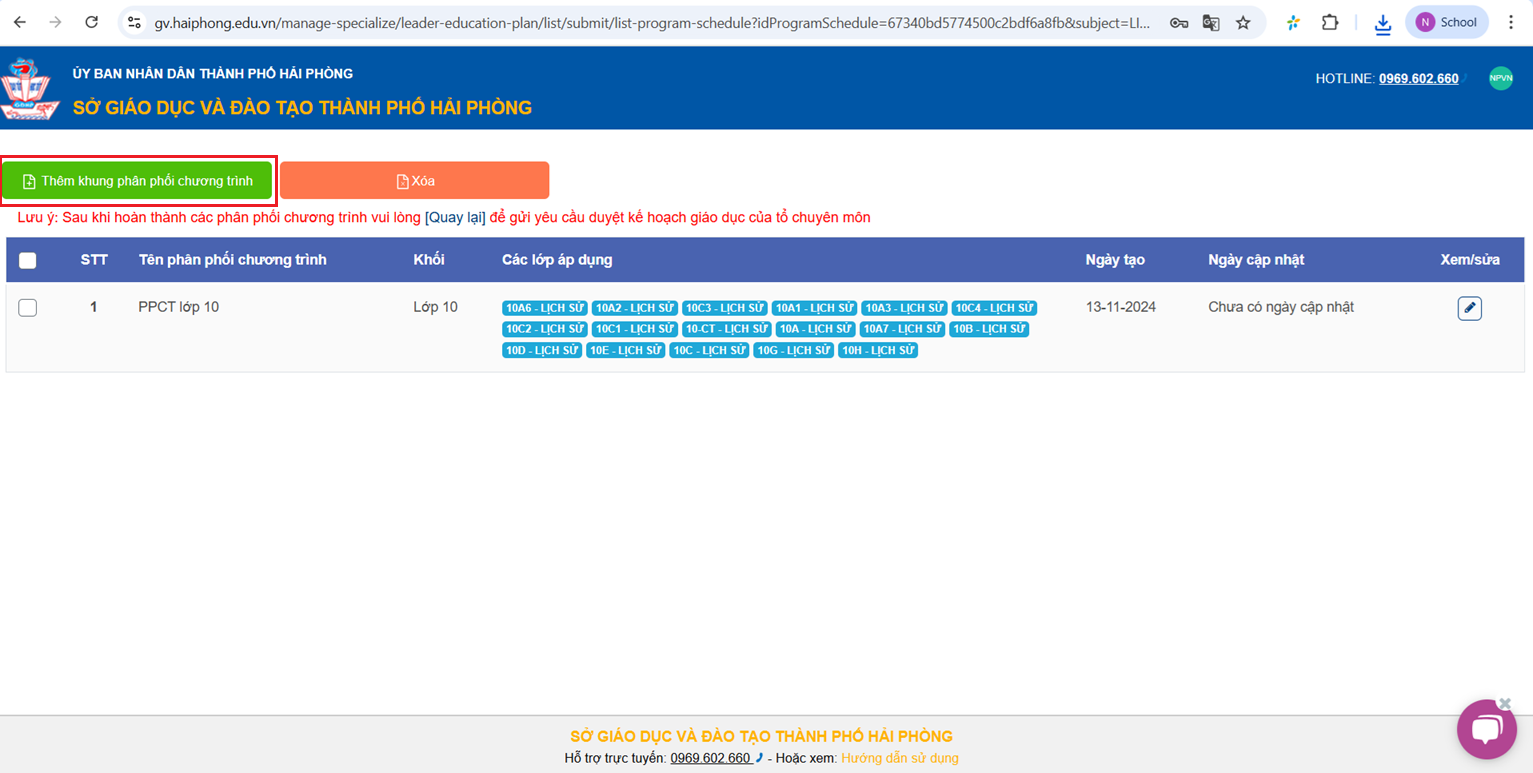Check the box for row PPCT lớp 10
Viewport: 1533px width, 773px height.
(x=28, y=308)
